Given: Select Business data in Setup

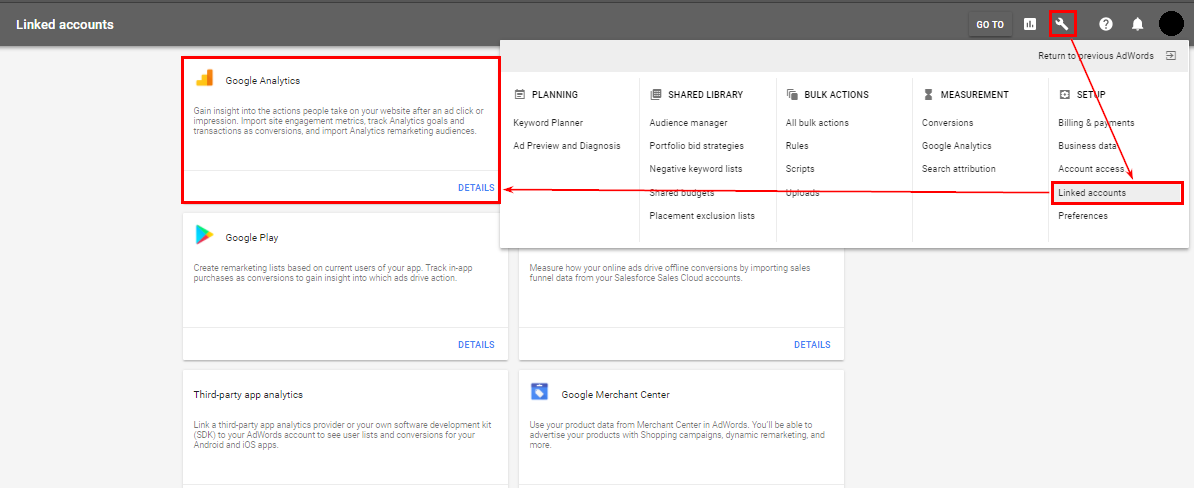Looking at the screenshot, I should 1087,146.
